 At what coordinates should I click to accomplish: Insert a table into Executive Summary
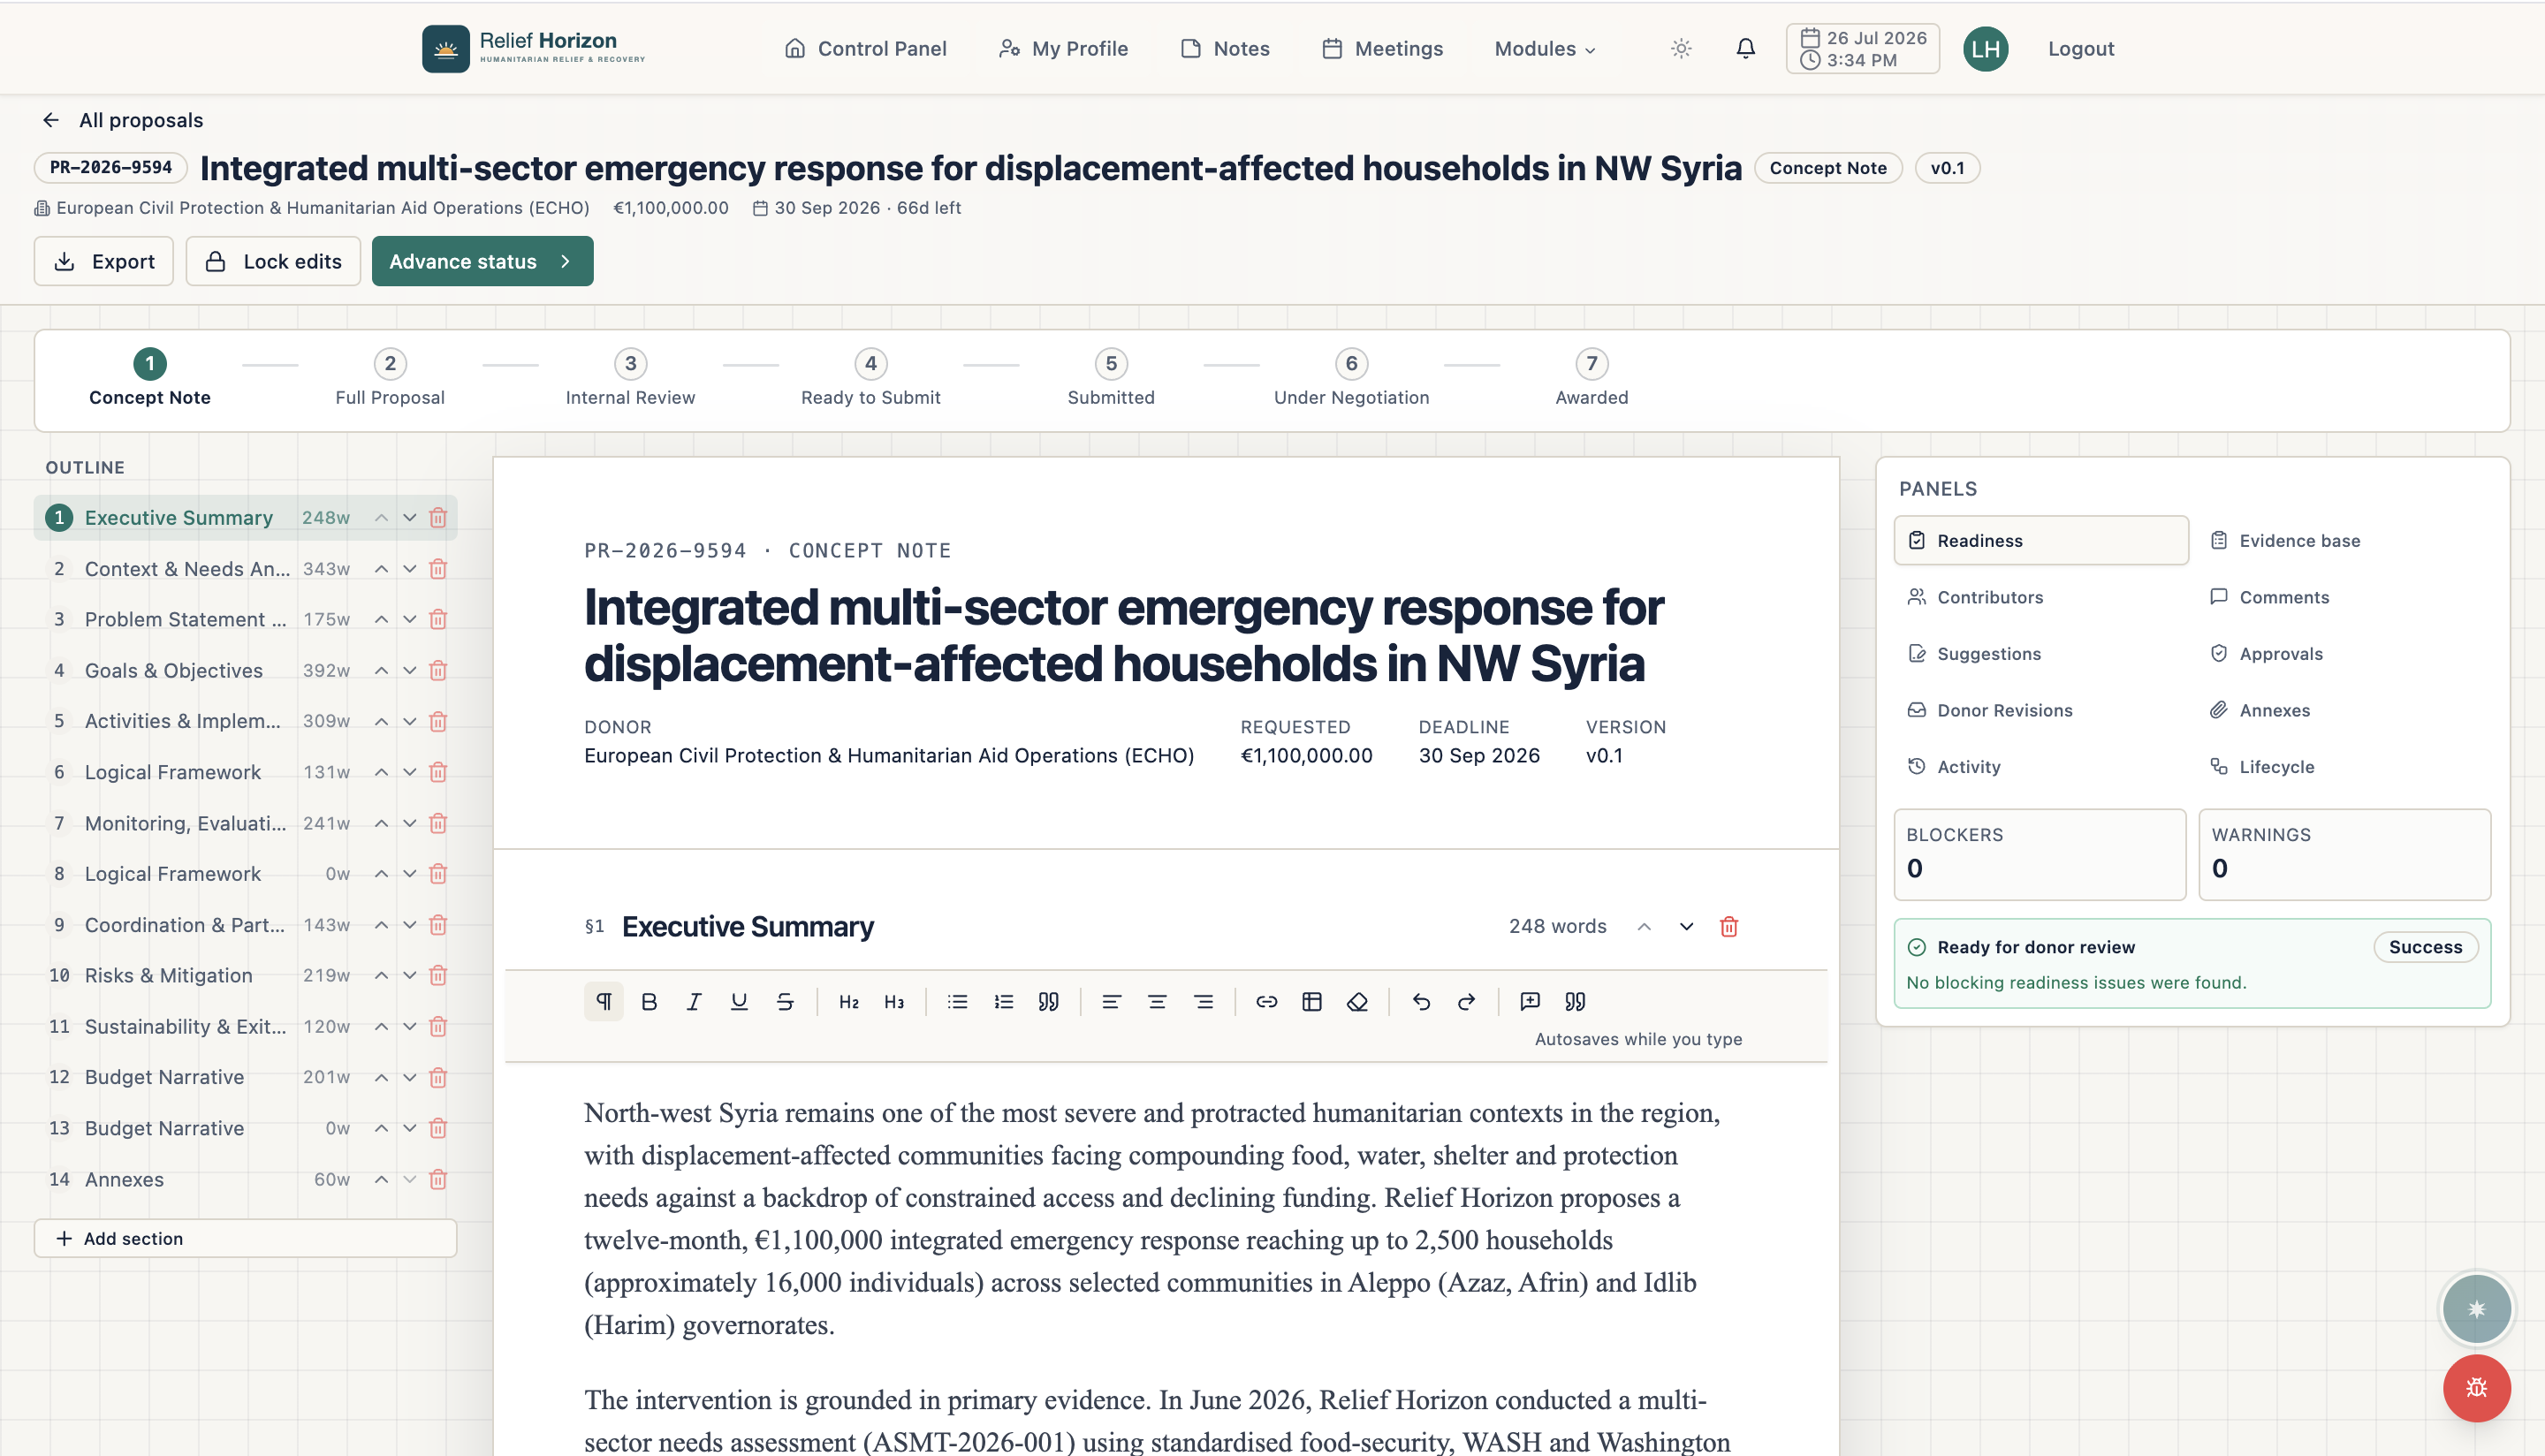1312,1001
